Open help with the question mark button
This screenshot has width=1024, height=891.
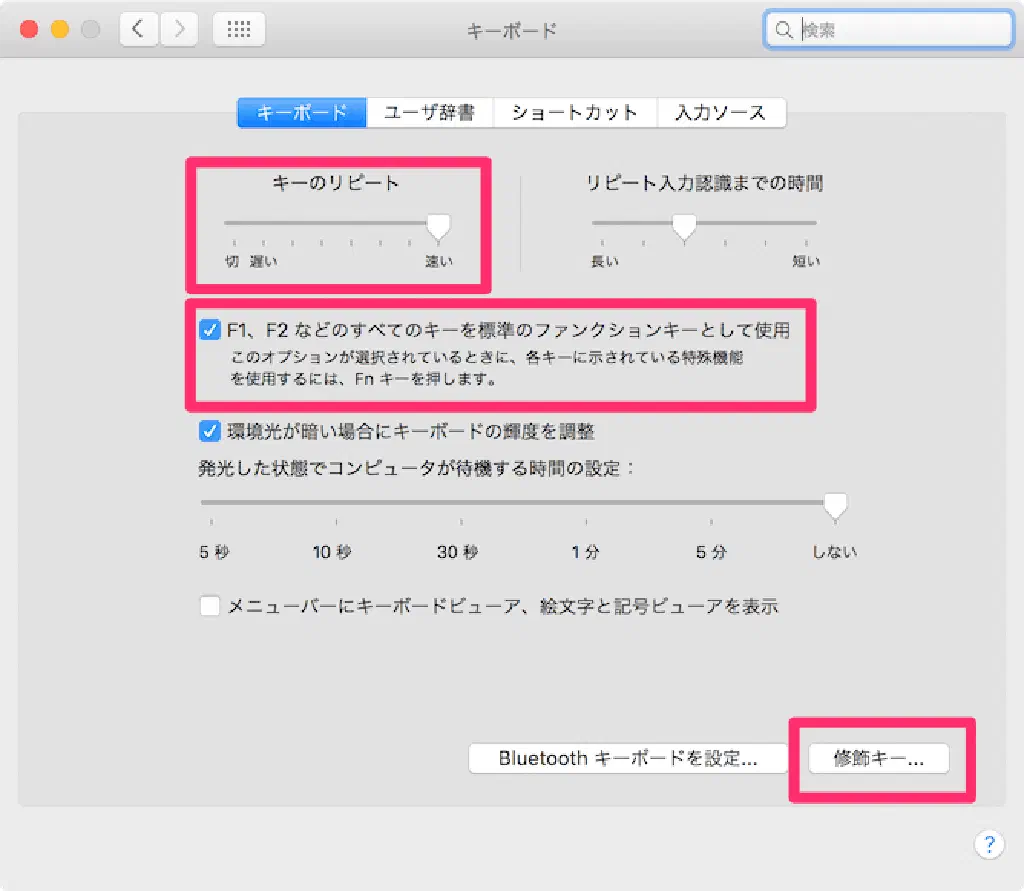click(988, 843)
